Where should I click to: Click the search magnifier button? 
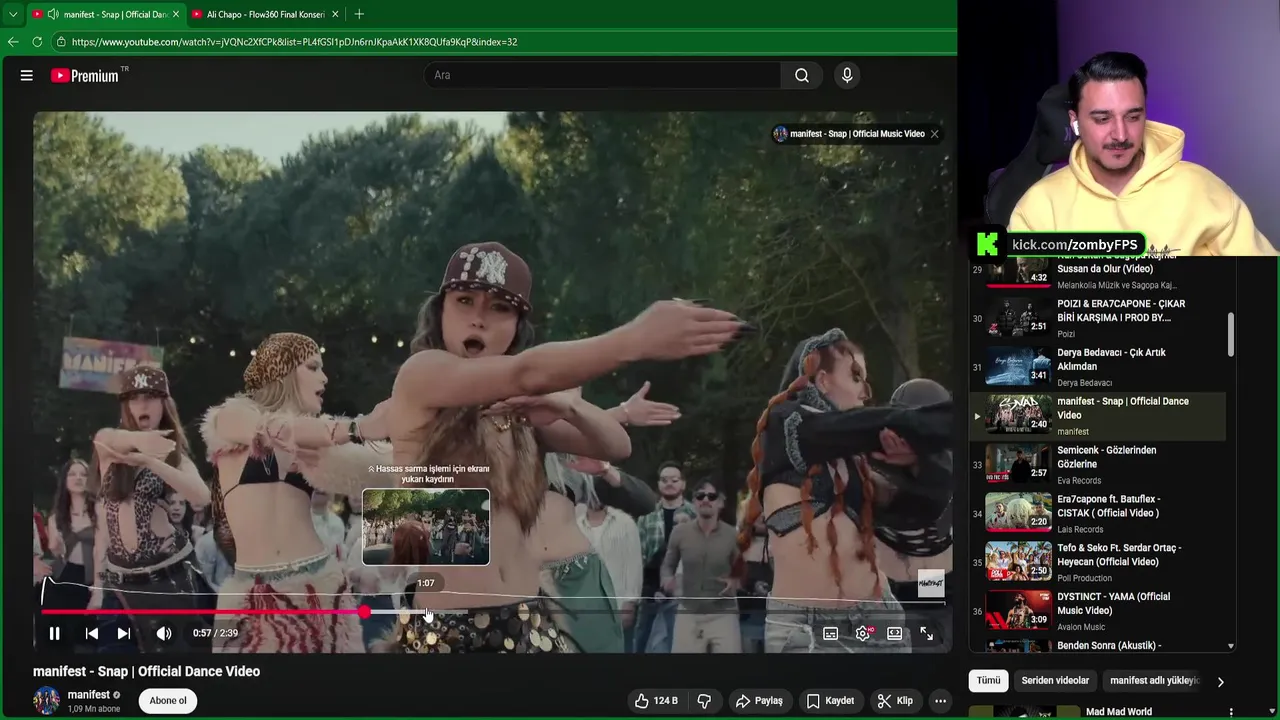pos(802,75)
